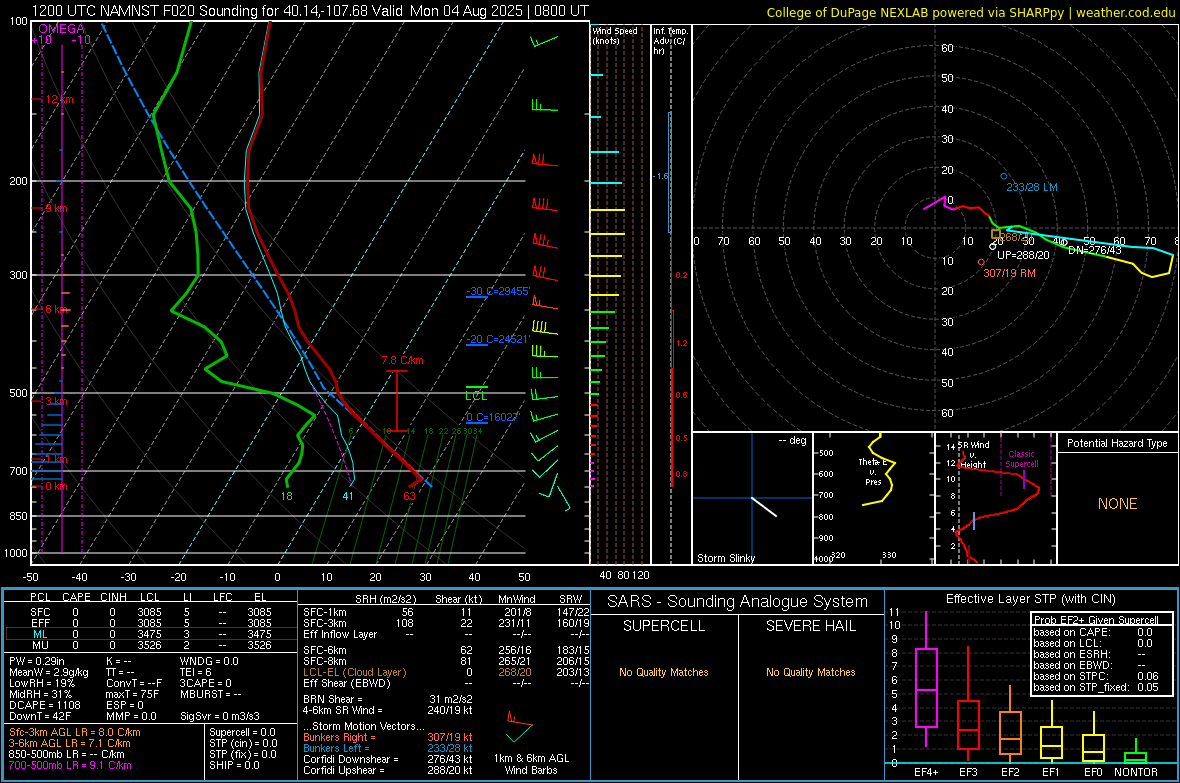Click the '0 C=16027' freezing level label
Image resolution: width=1180 pixels, height=783 pixels.
[x=493, y=417]
